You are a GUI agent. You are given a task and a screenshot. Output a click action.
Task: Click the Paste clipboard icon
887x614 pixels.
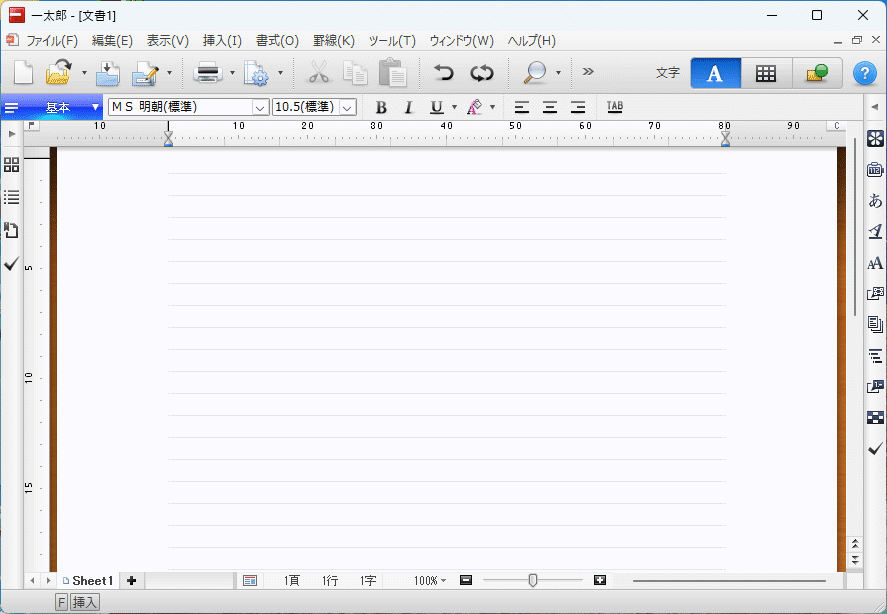point(392,73)
